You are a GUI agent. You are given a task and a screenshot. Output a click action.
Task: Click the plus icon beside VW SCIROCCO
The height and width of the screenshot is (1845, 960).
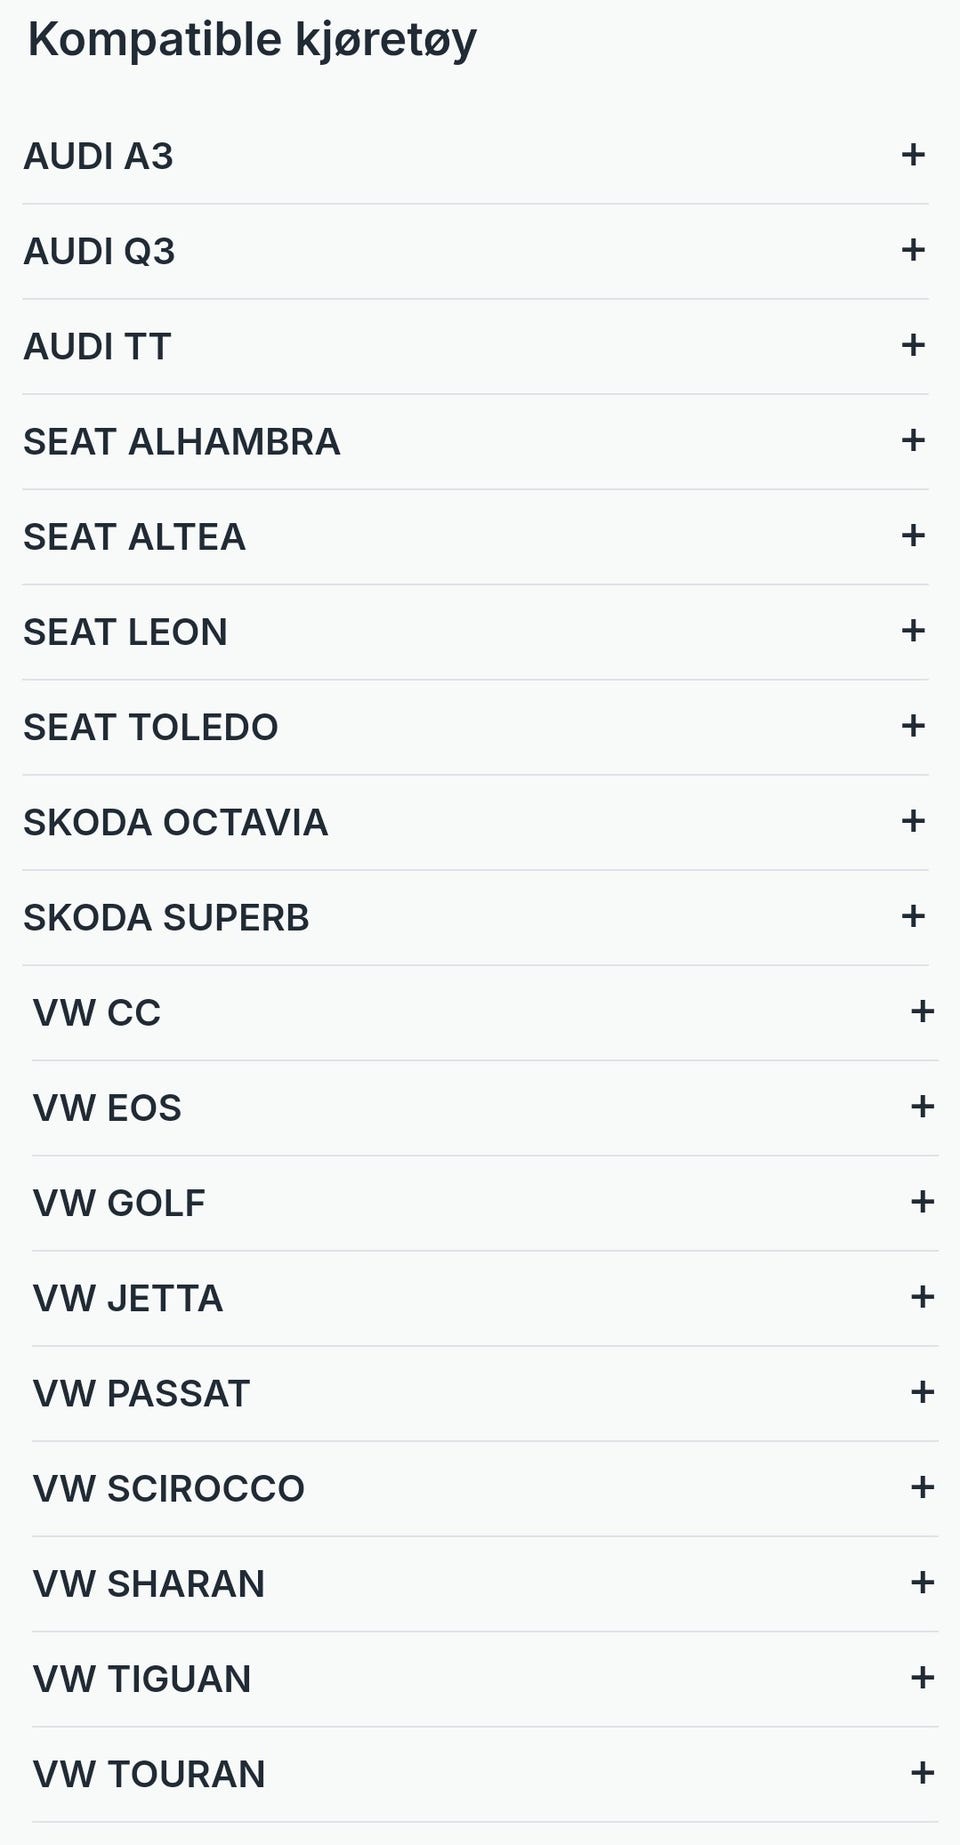(922, 1487)
